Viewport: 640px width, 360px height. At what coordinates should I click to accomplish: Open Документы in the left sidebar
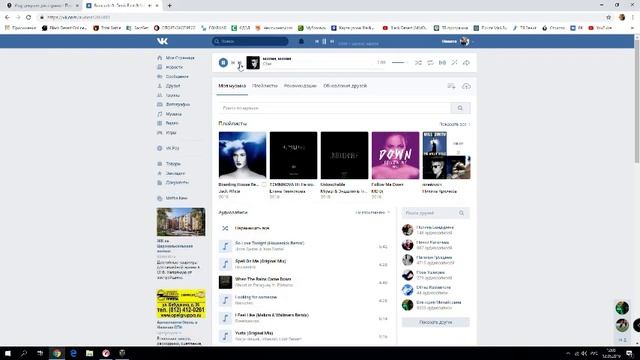[173, 182]
